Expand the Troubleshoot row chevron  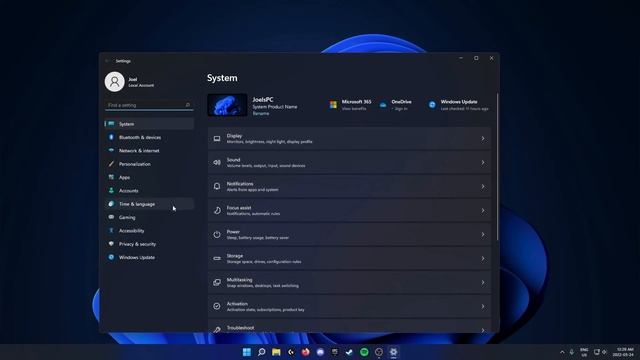[483, 330]
